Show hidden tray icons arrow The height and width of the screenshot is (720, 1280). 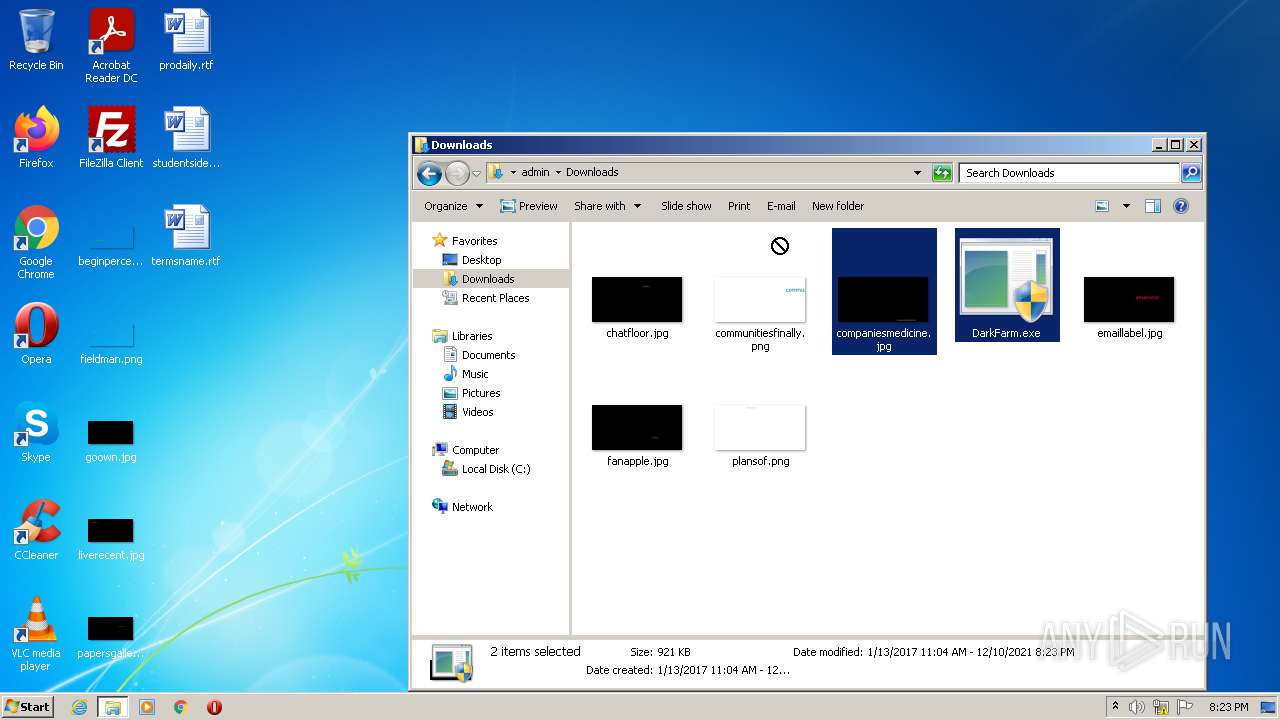(1115, 707)
